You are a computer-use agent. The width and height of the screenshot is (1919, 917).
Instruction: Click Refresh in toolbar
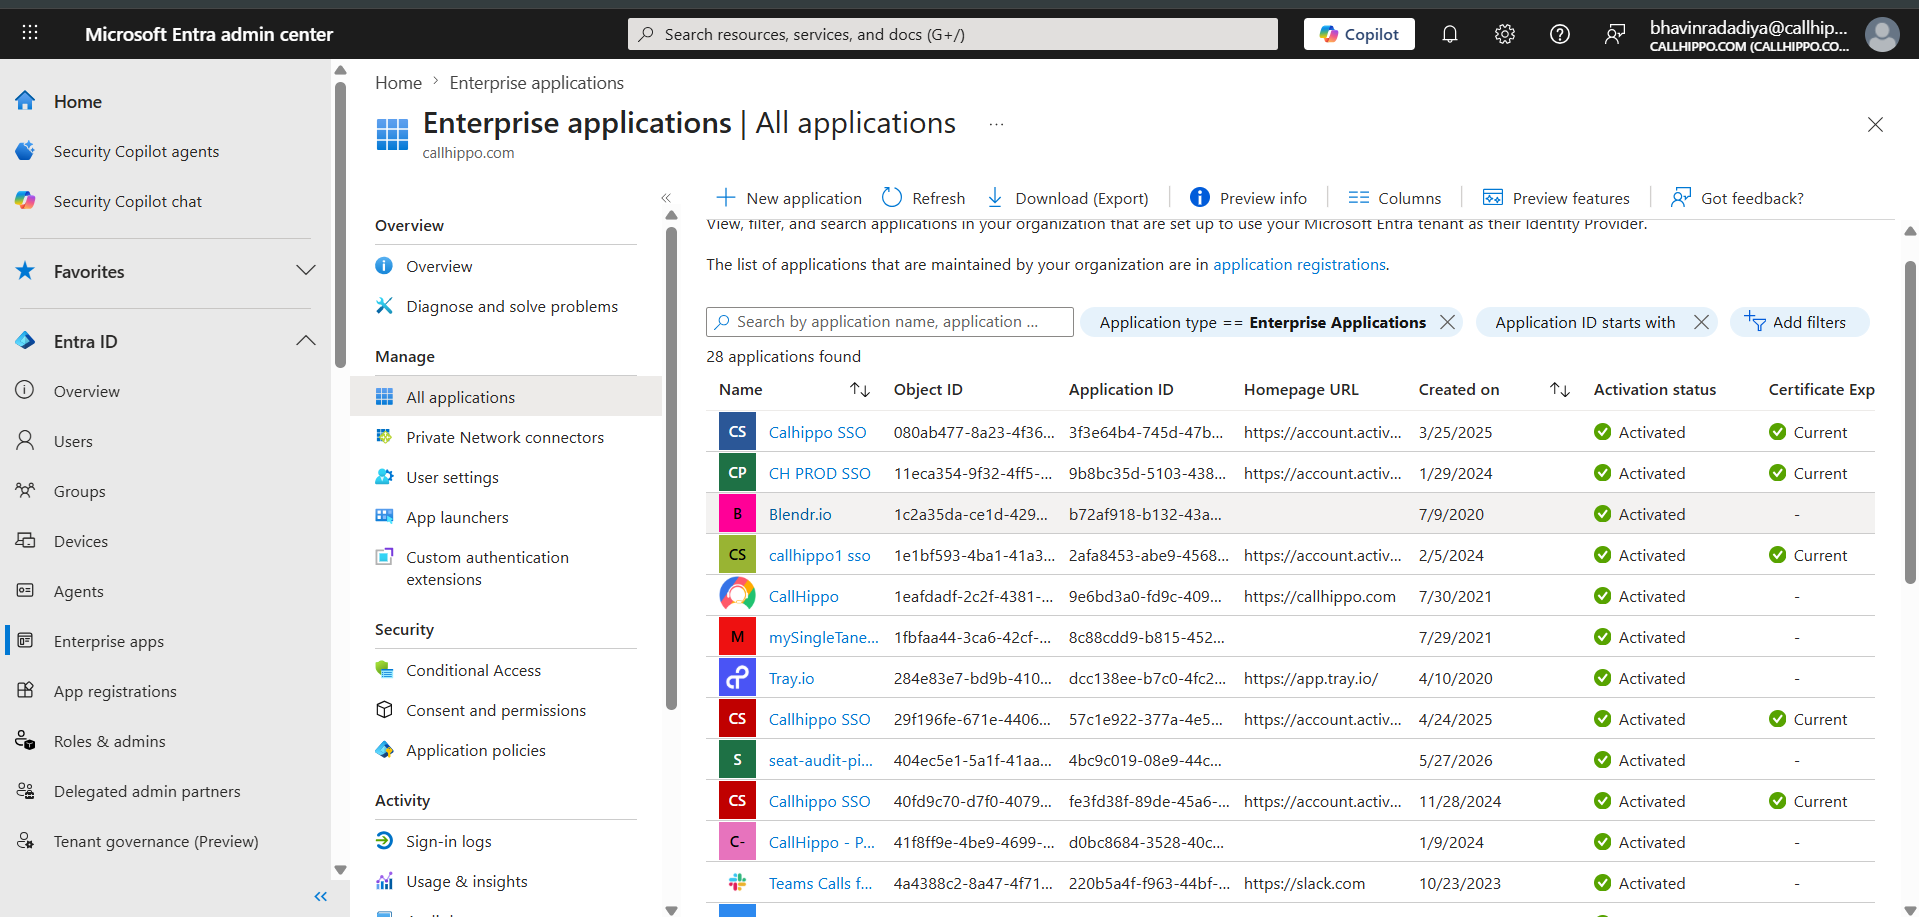[x=923, y=198]
